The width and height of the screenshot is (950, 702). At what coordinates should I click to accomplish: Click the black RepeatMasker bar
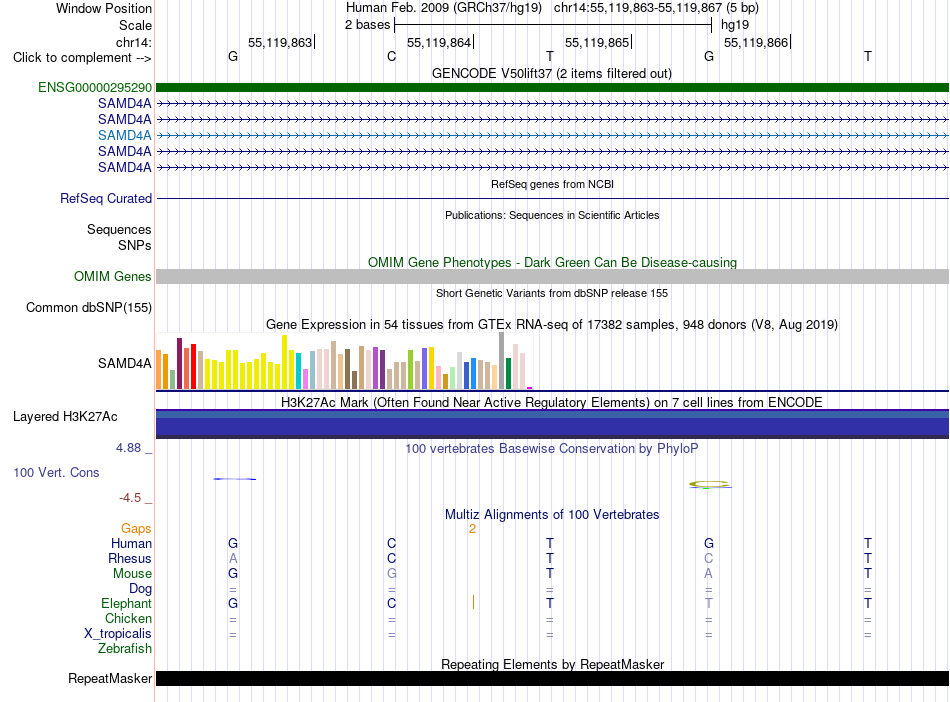coord(552,678)
